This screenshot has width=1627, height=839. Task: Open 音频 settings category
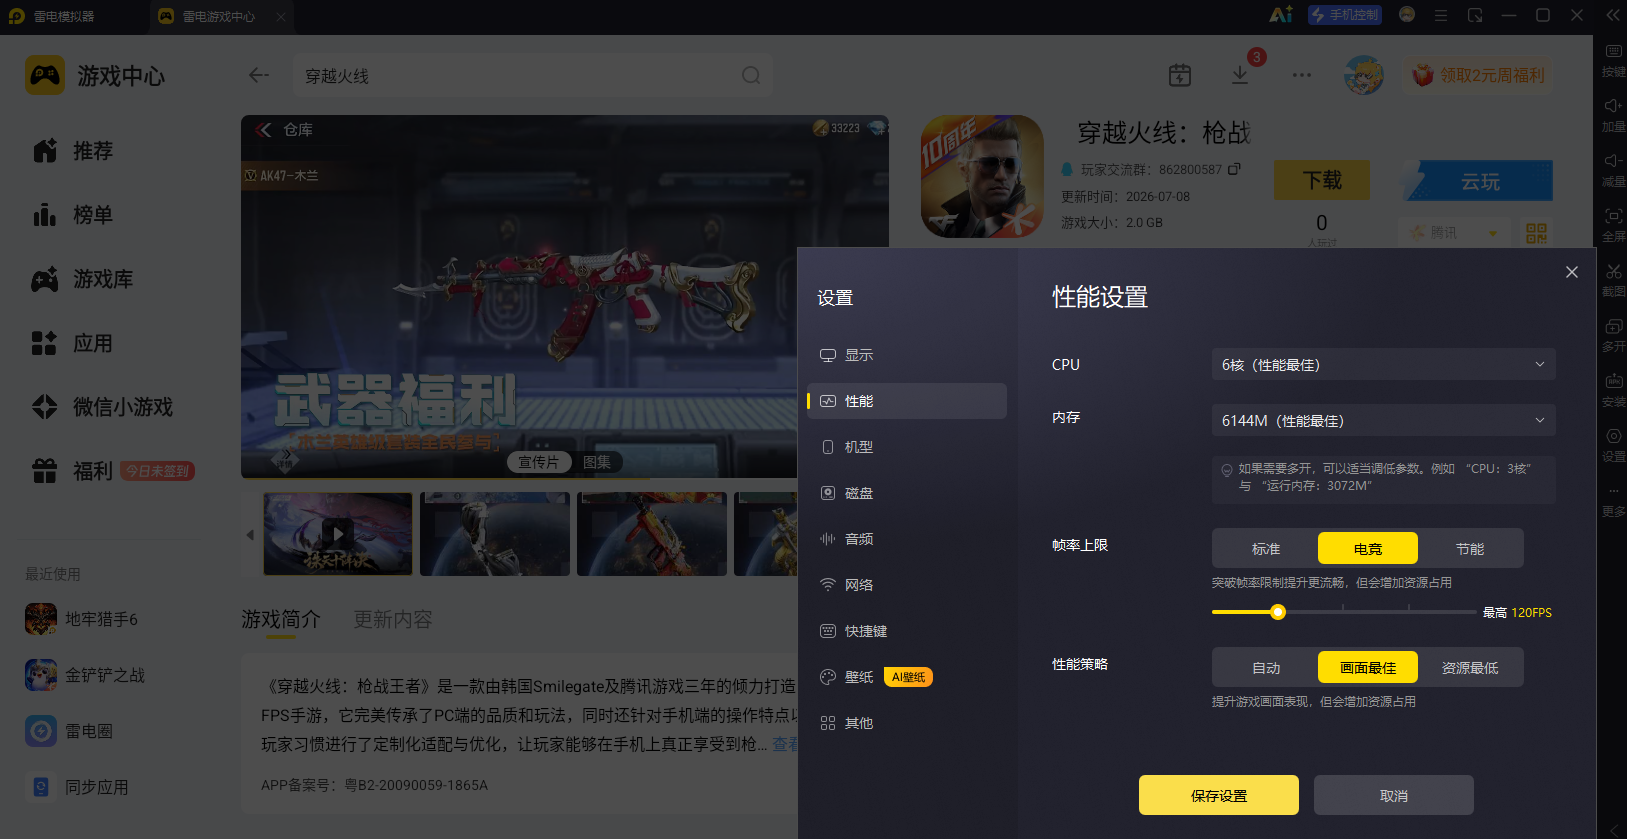(907, 539)
